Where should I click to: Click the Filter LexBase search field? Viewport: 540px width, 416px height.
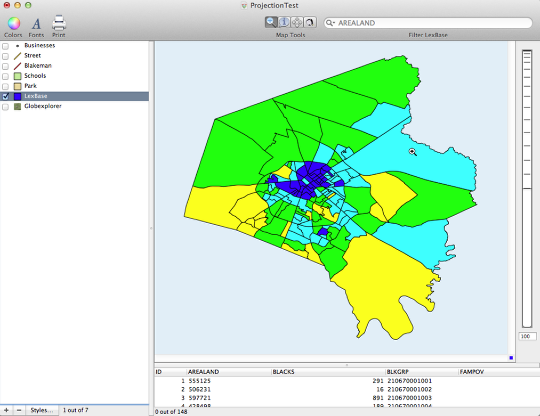coord(428,23)
